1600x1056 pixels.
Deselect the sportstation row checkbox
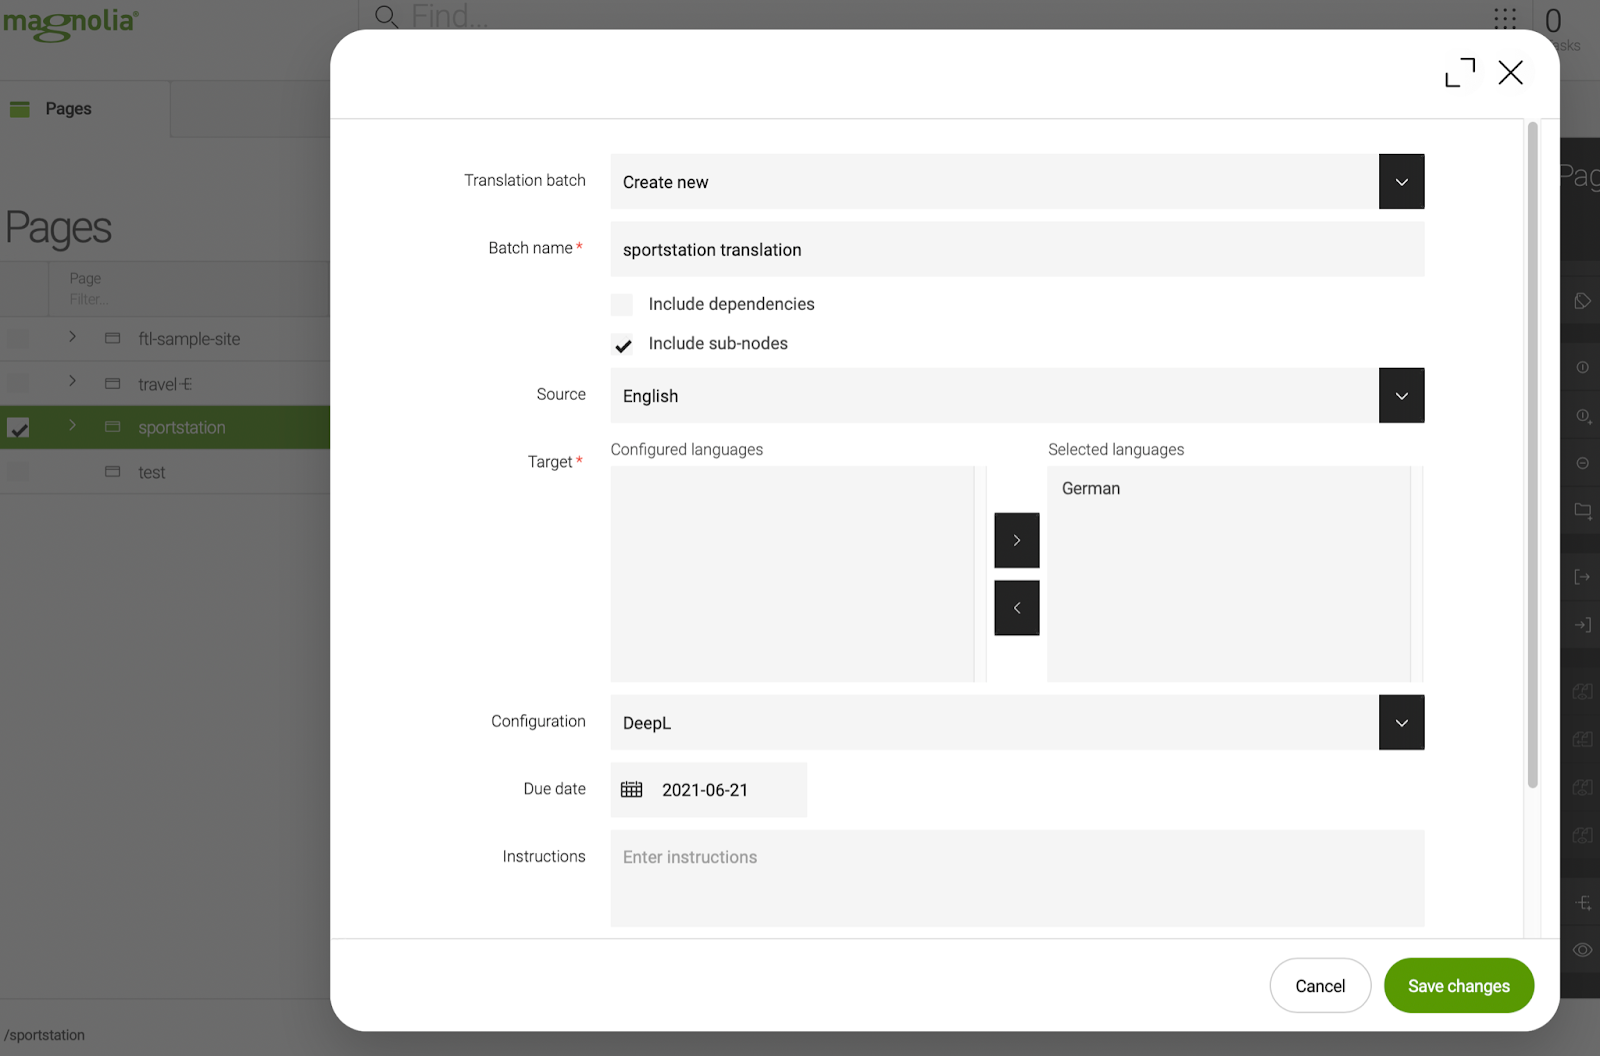tap(18, 428)
